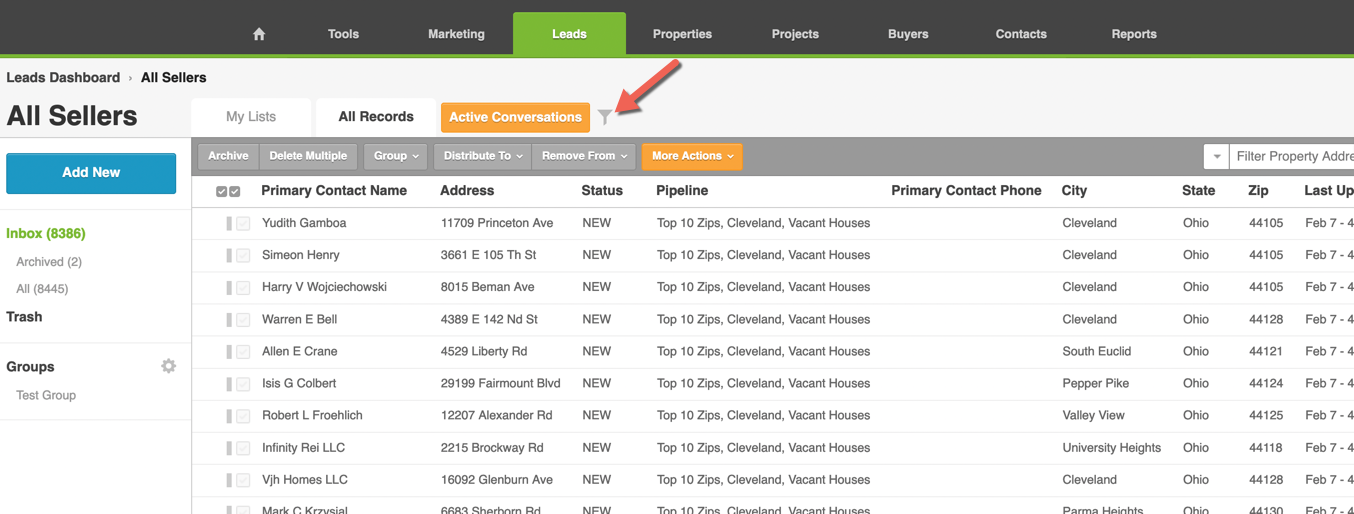Open Groups settings gear icon

169,366
